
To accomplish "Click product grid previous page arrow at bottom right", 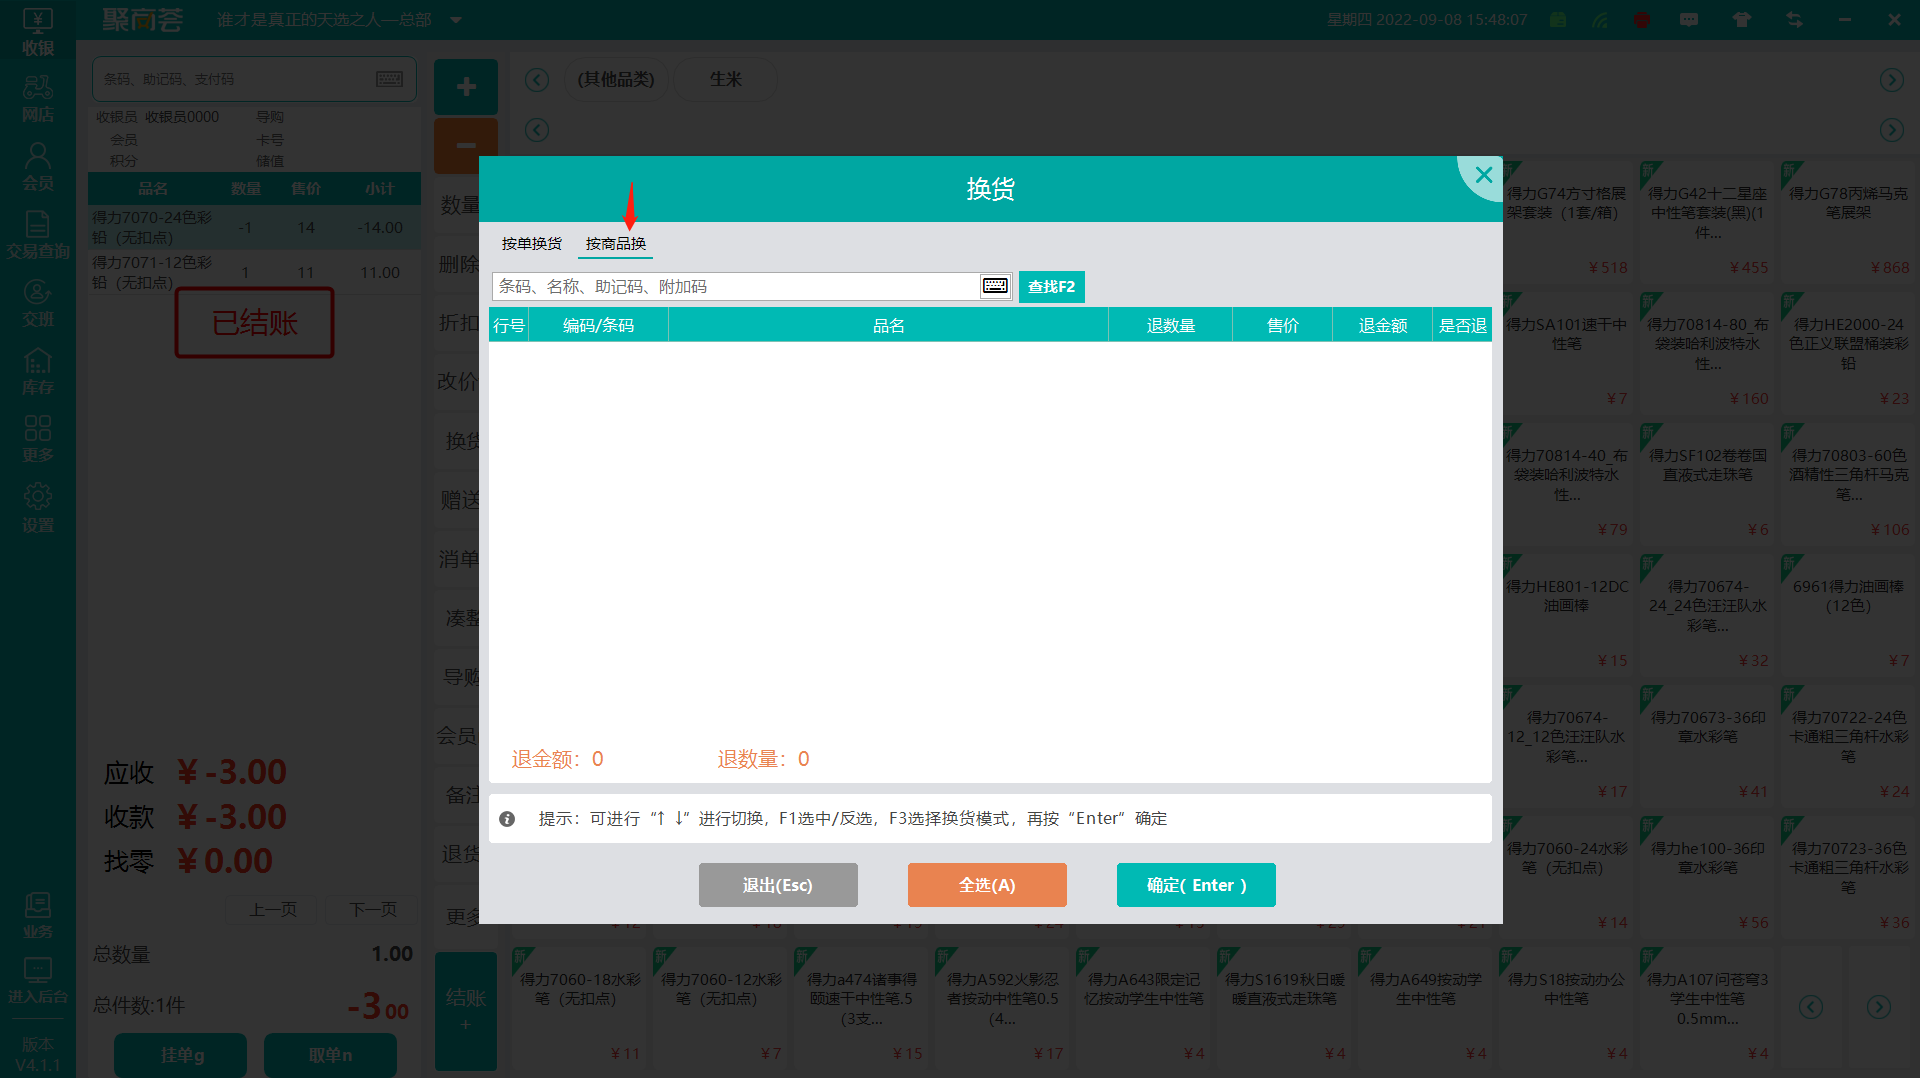I will point(1811,1007).
